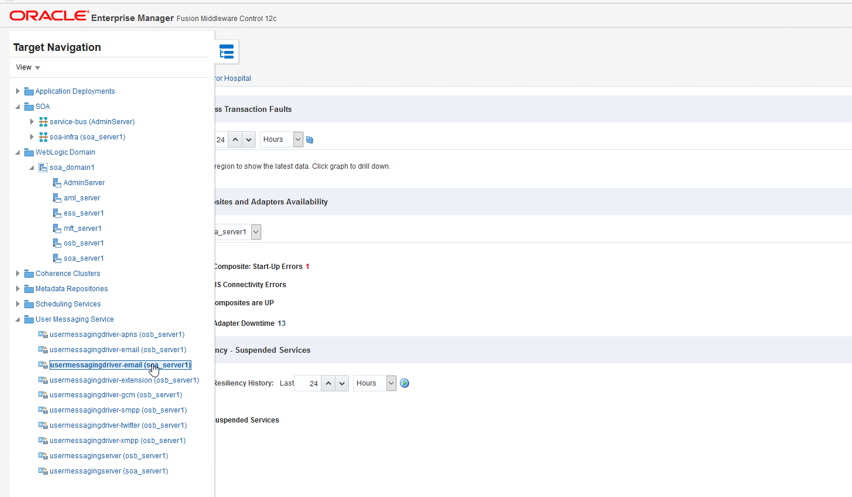Collapse the SOA folder arrow
The image size is (852, 497).
[17, 106]
